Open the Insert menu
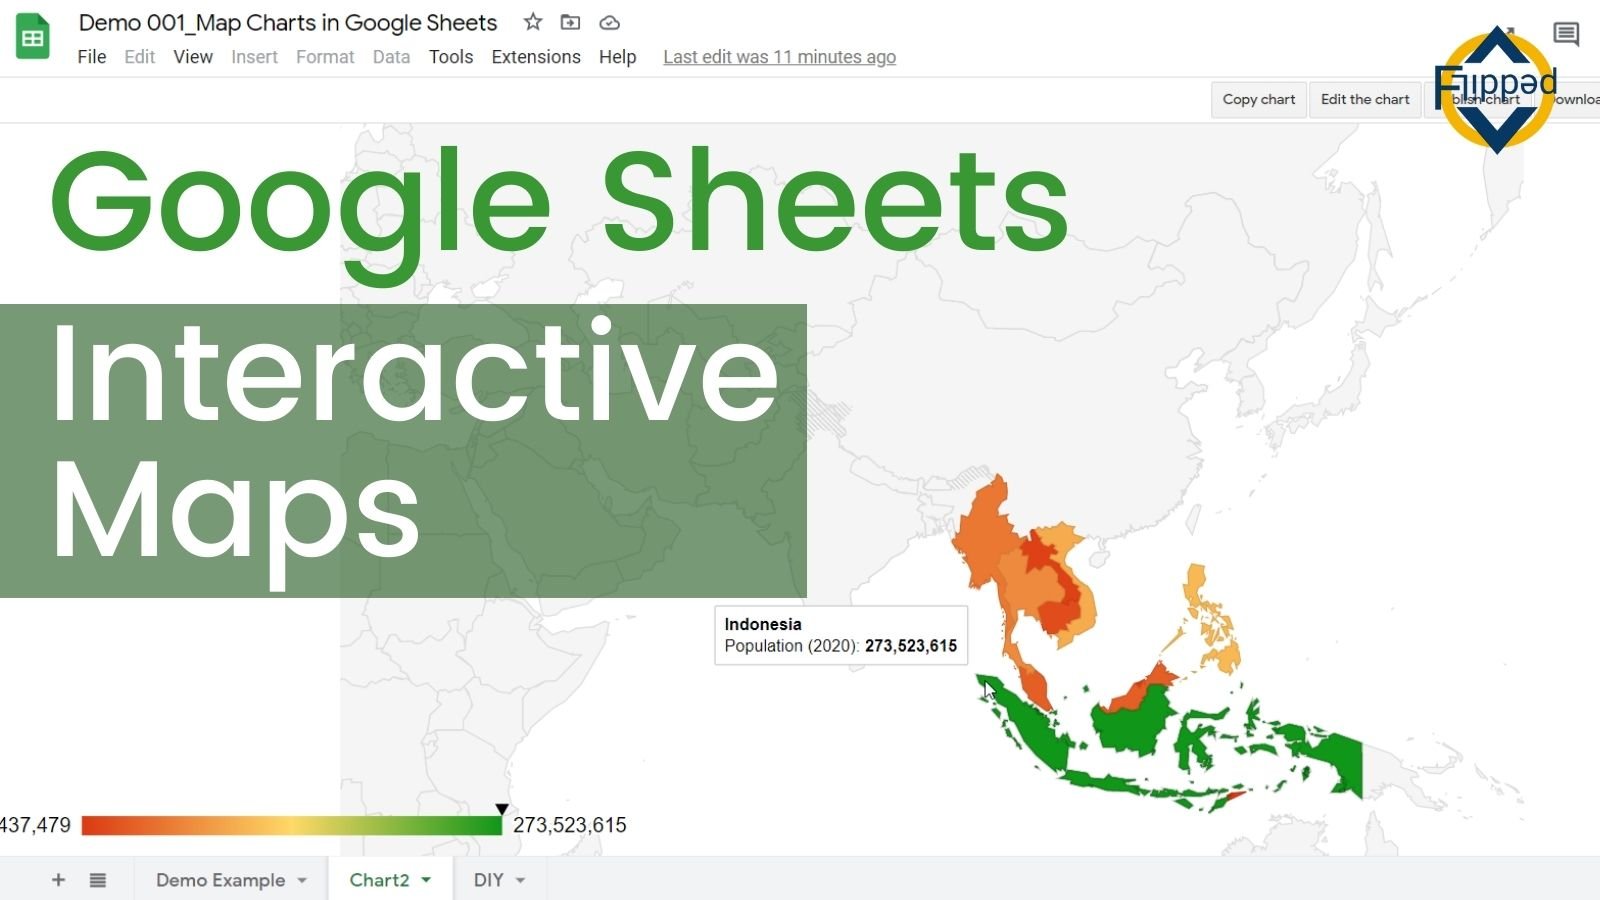Screen dimensions: 1600x900 pos(254,57)
